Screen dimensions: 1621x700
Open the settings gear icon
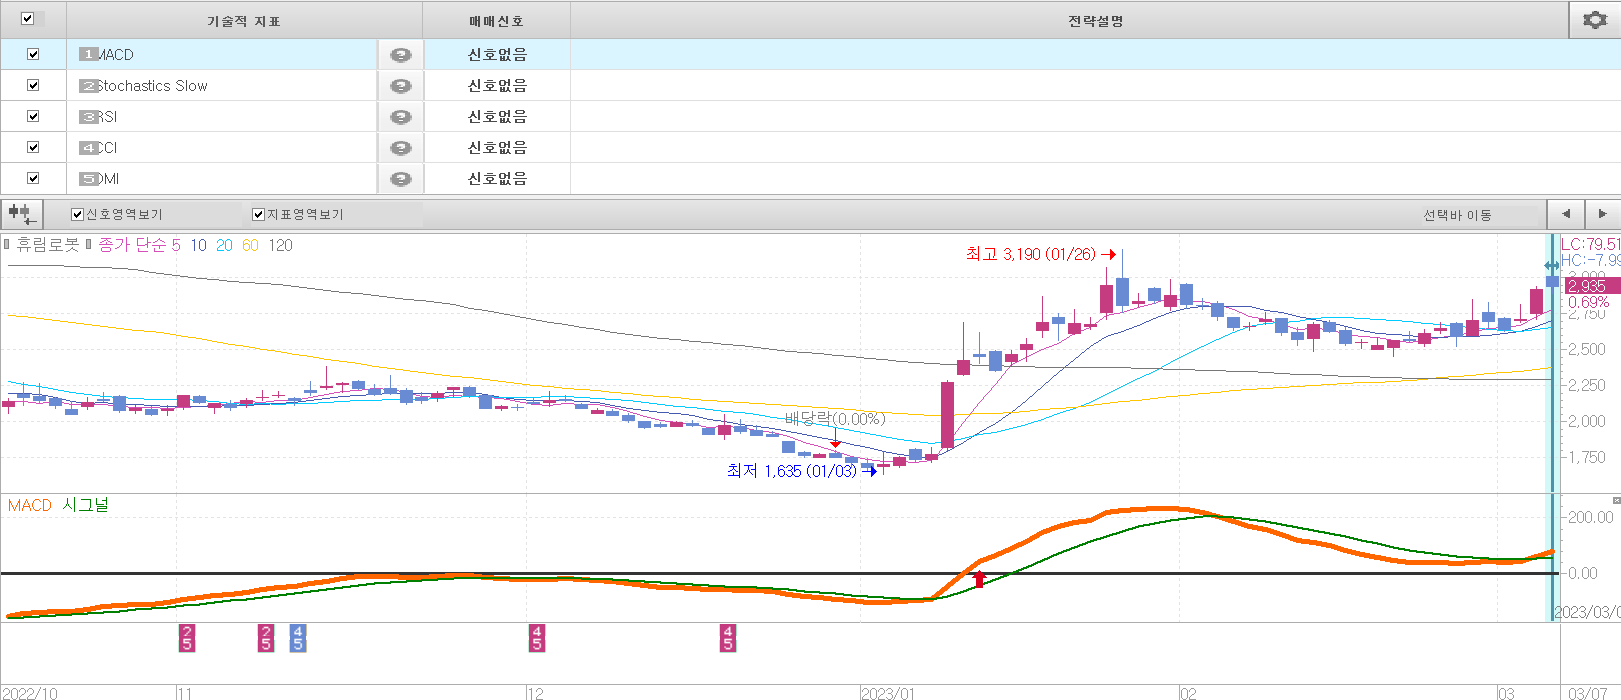(1594, 19)
